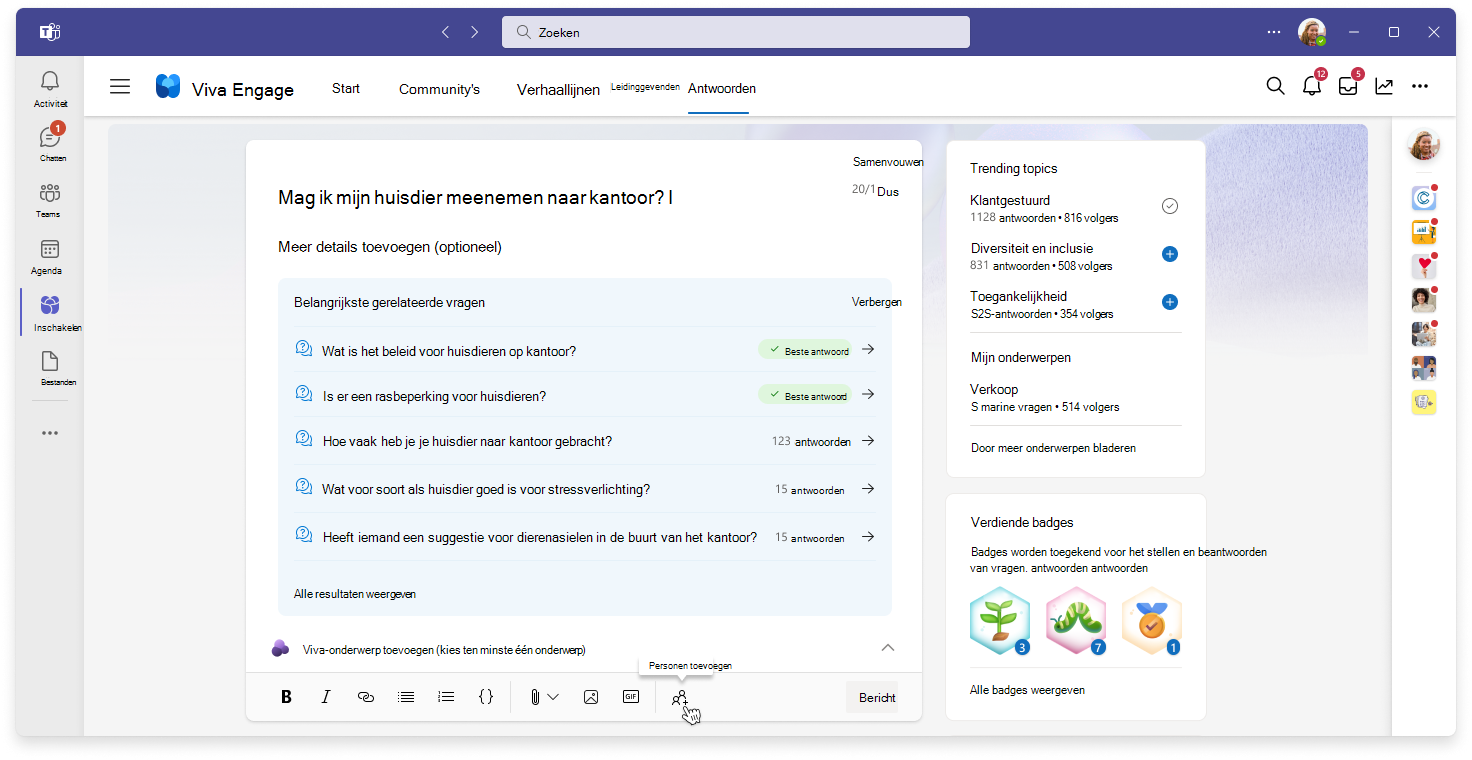Select the Antwoorden tab

[722, 88]
